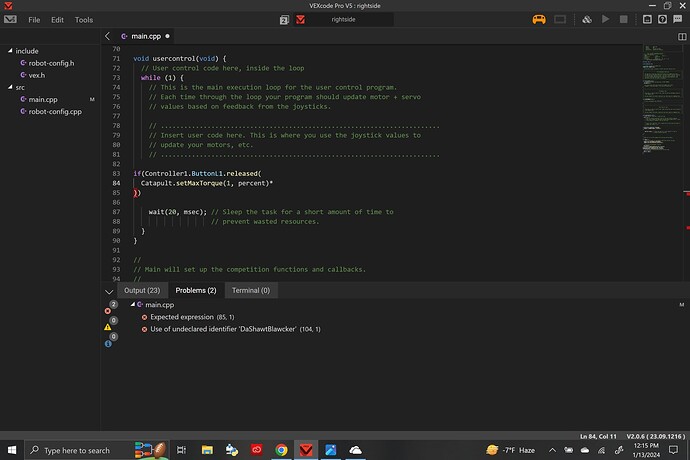Open the notification center icon
Screen dimensions: 690x460
(673, 450)
